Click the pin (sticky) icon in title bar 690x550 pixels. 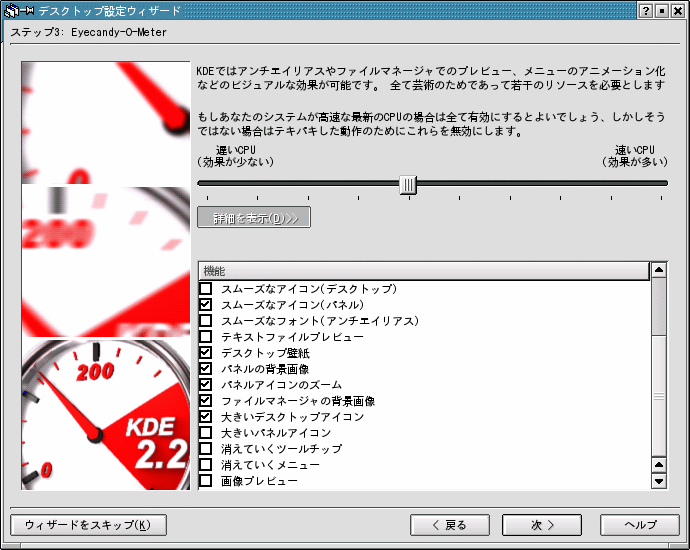click(x=27, y=11)
